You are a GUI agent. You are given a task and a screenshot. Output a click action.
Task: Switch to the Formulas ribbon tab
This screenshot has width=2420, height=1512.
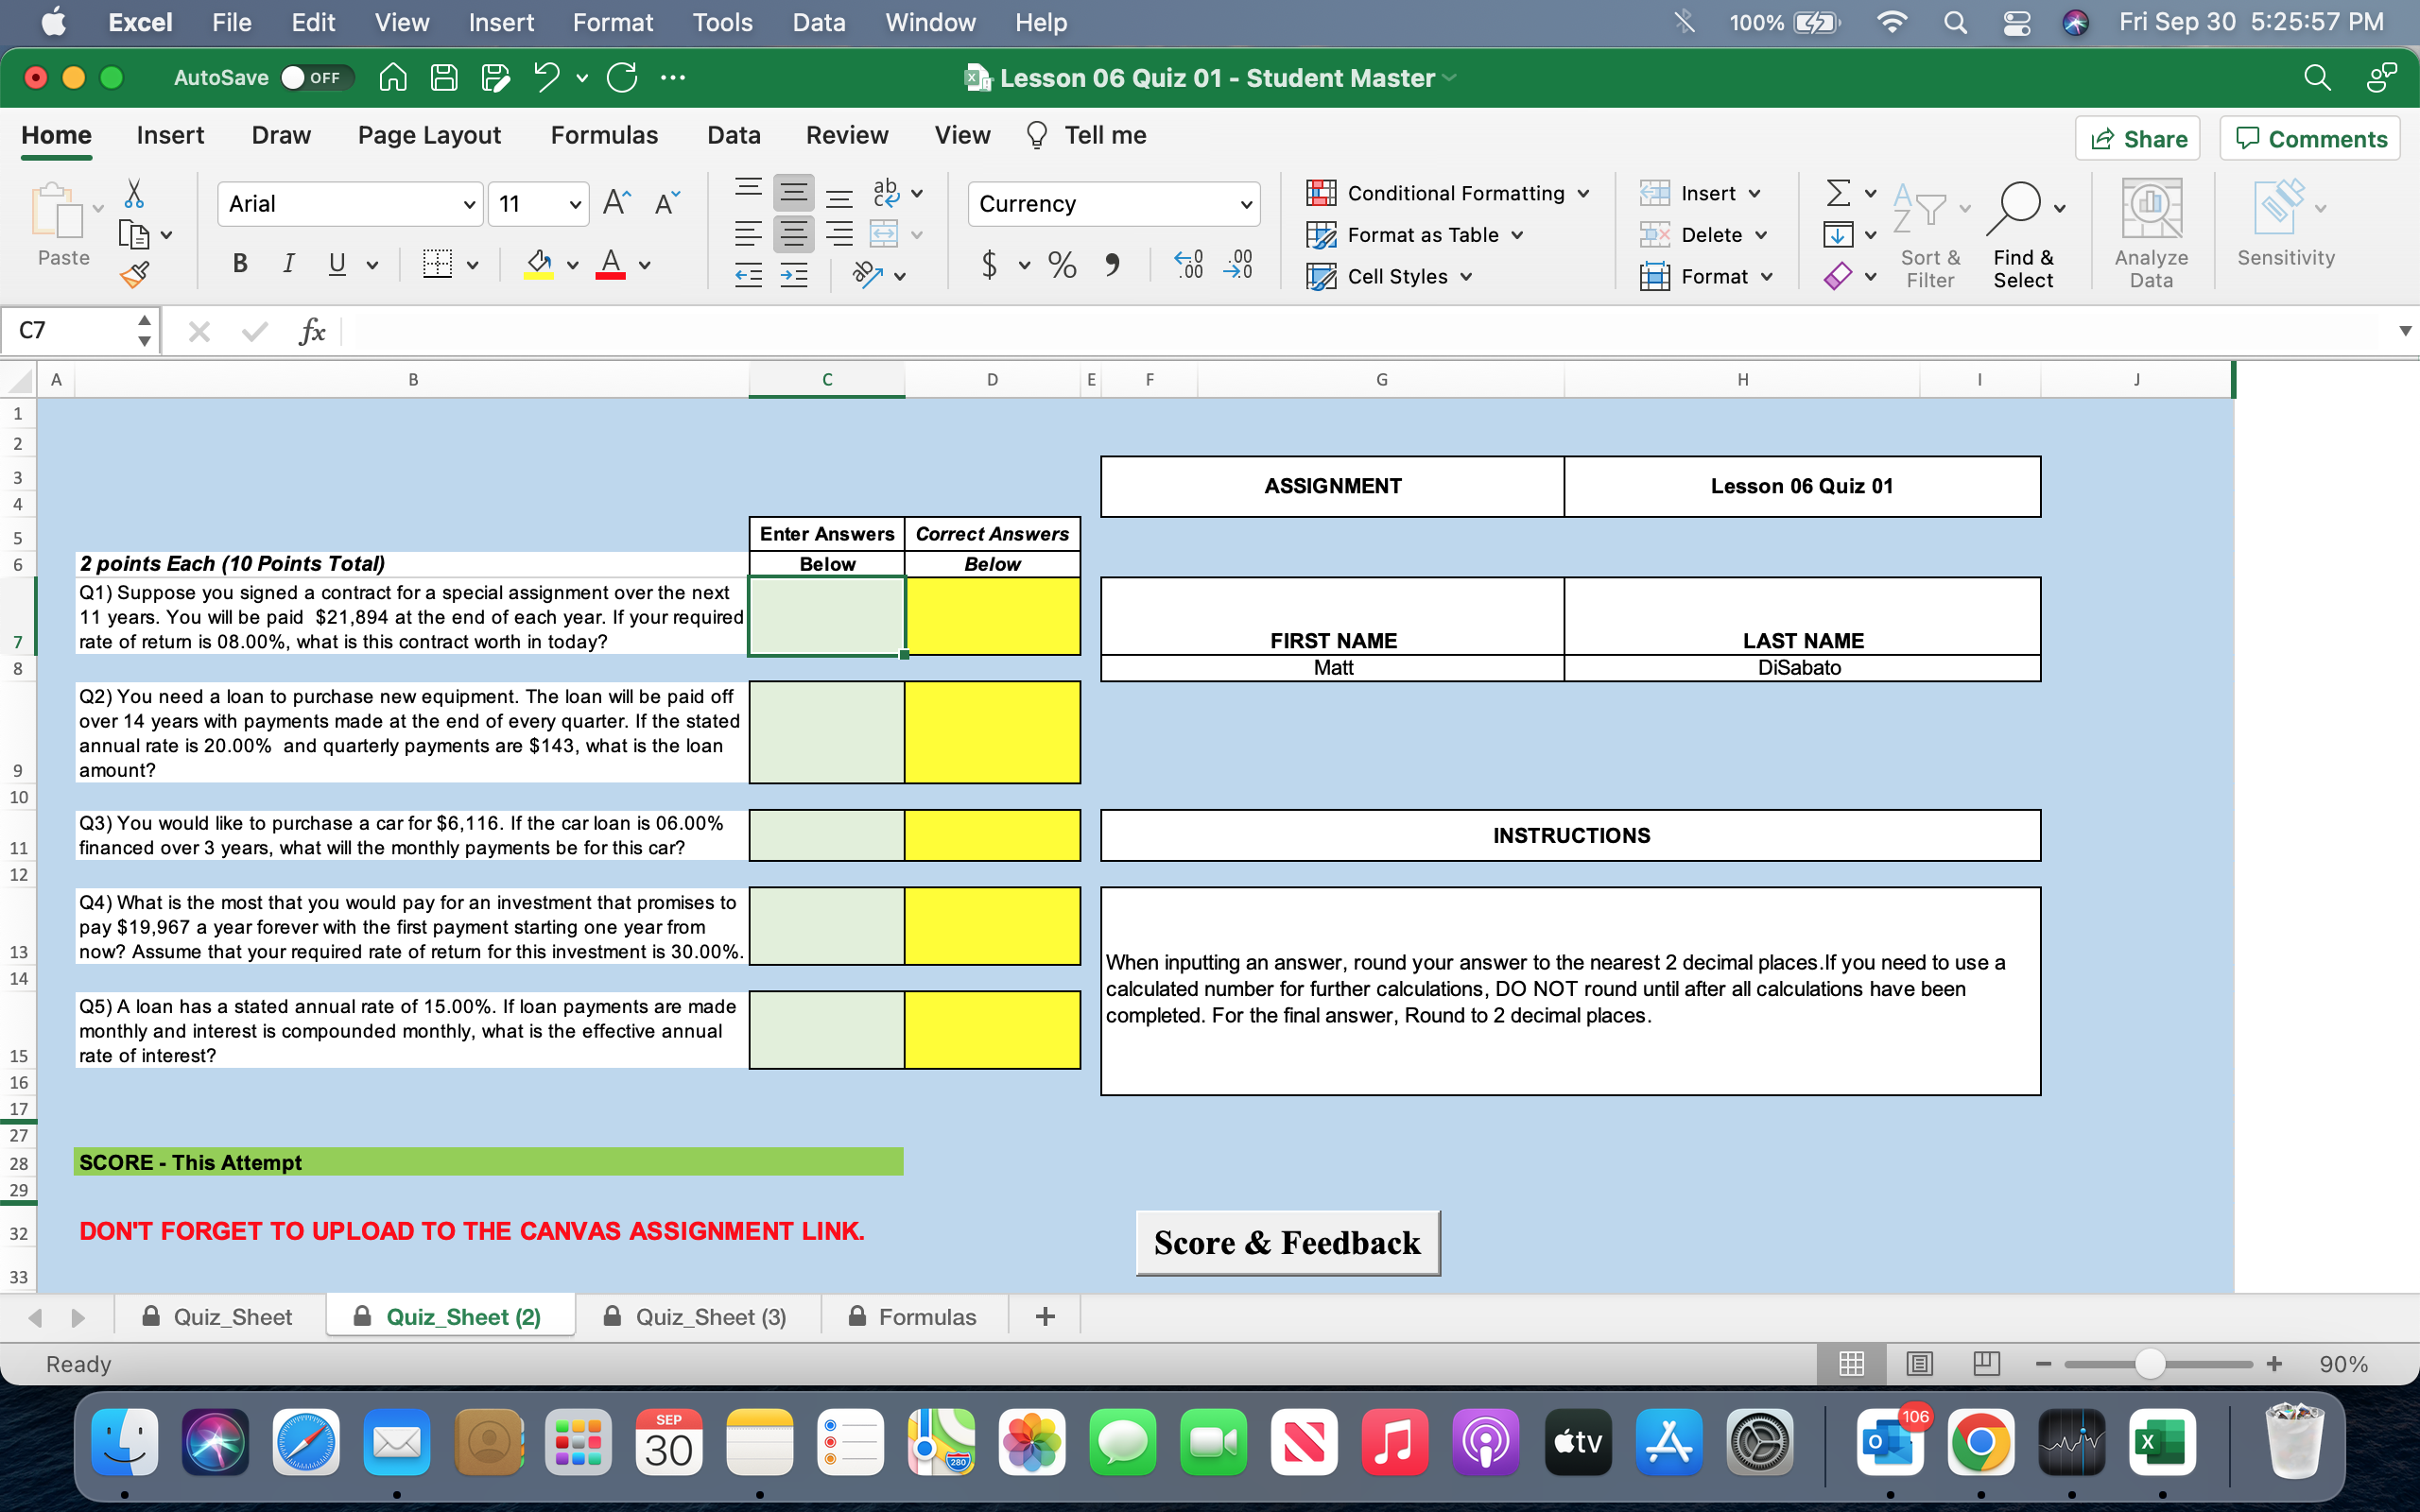(x=604, y=135)
